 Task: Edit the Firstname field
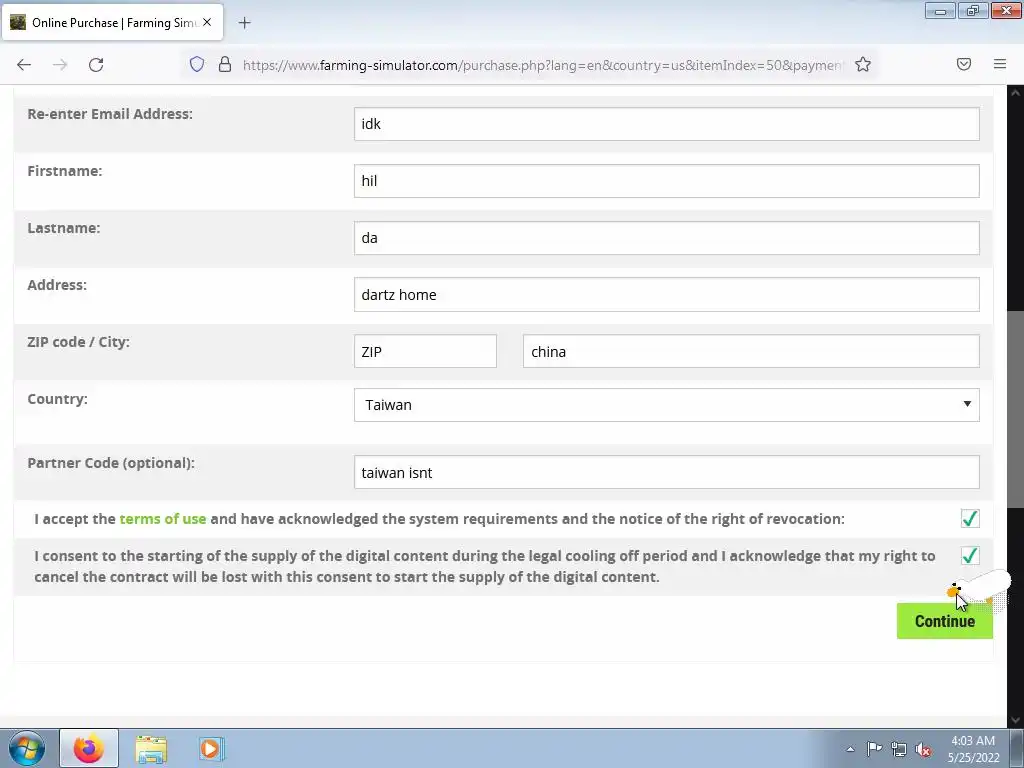[x=667, y=181]
